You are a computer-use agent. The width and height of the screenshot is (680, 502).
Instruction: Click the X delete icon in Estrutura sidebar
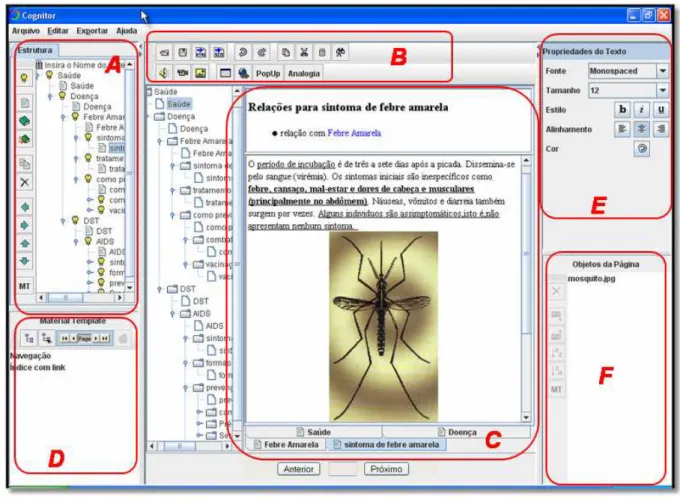[25, 182]
